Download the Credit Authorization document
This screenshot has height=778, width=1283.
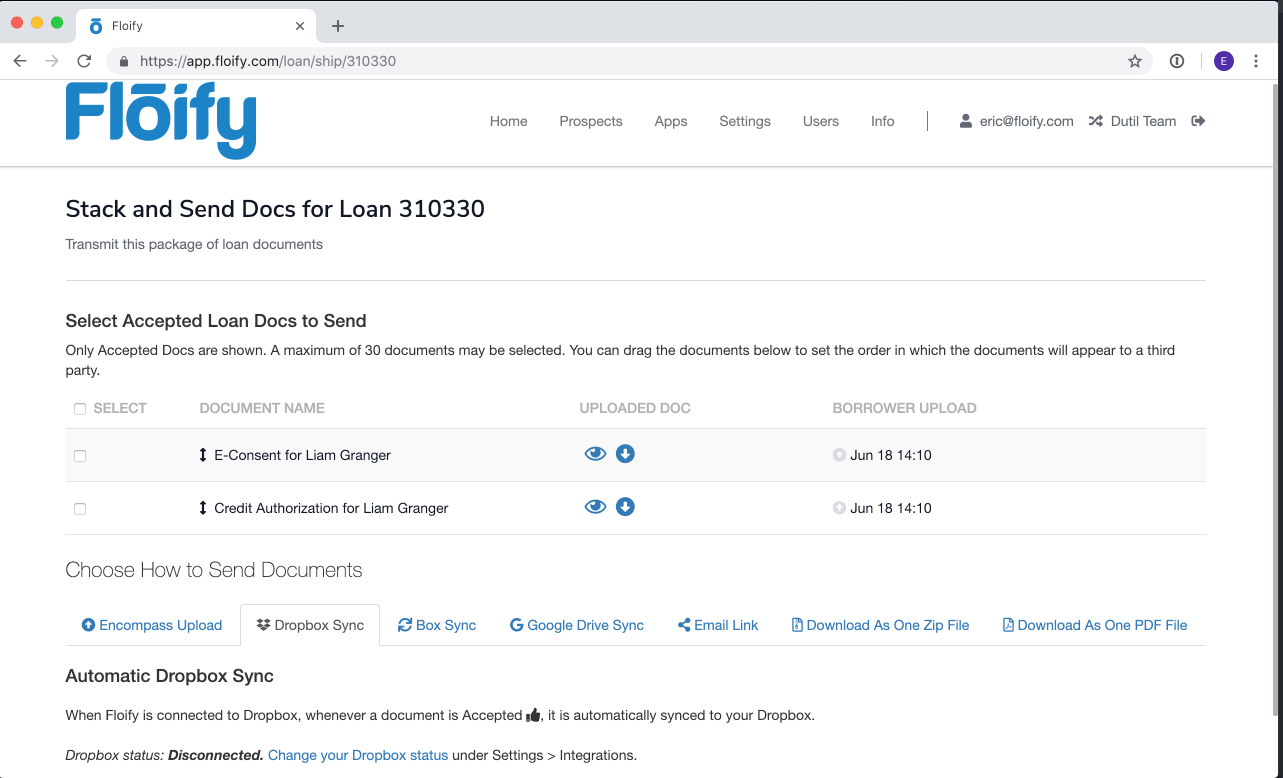point(625,507)
